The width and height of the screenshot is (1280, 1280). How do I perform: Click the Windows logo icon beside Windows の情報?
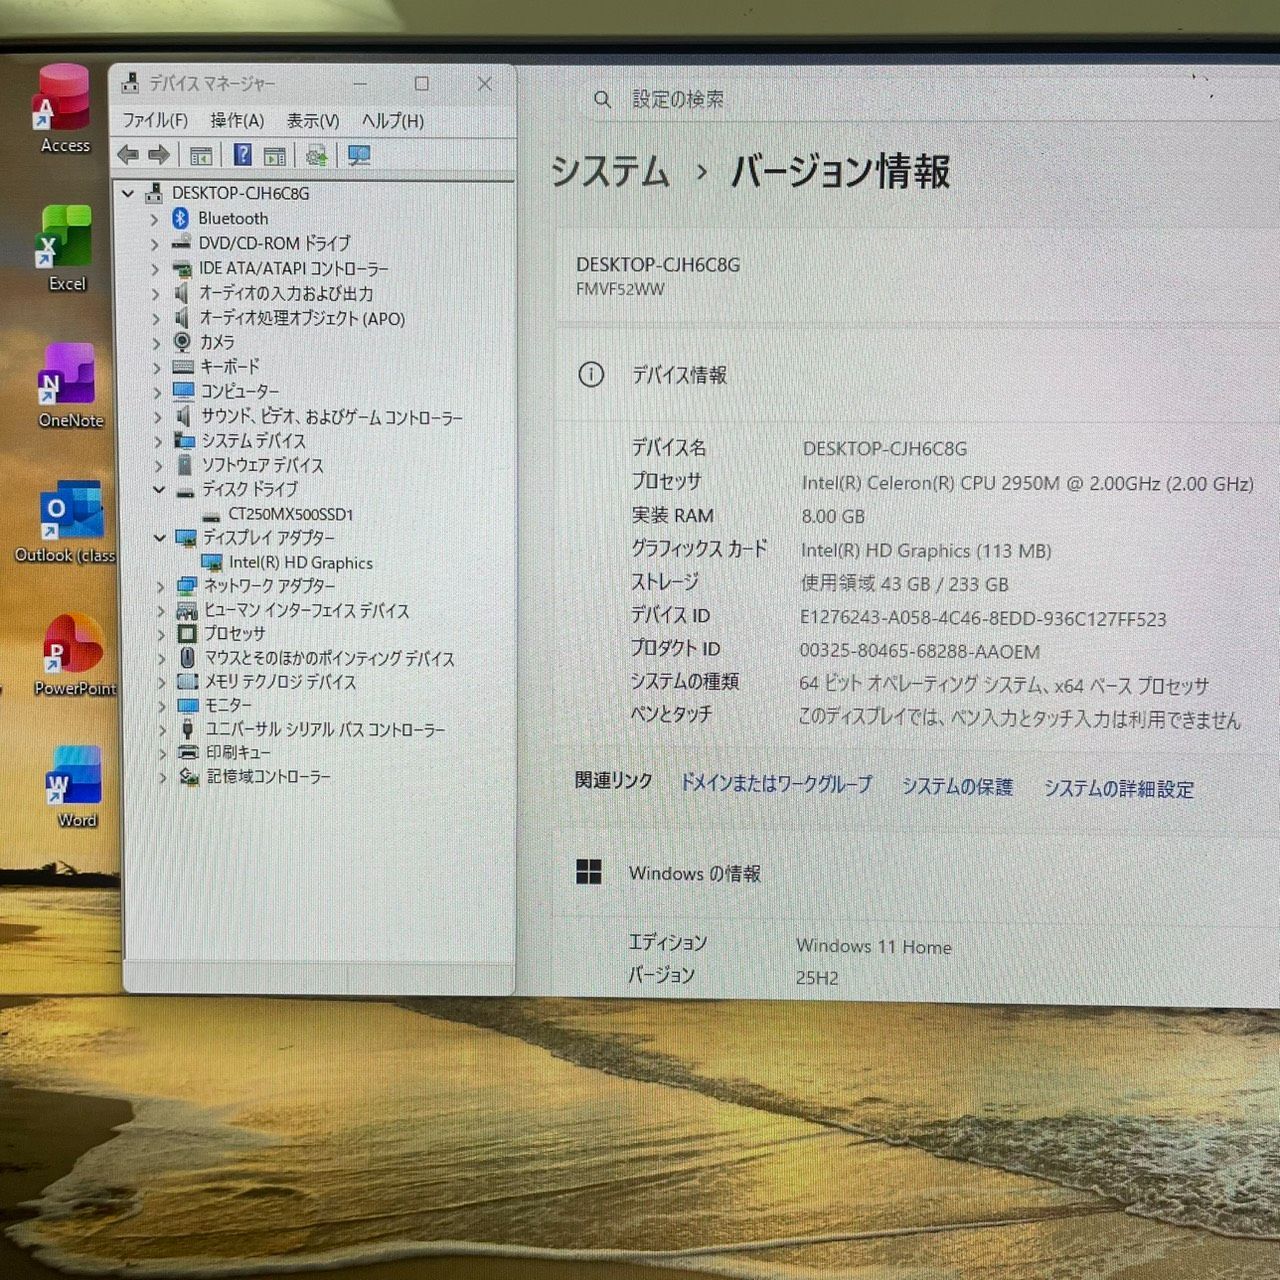pos(589,872)
